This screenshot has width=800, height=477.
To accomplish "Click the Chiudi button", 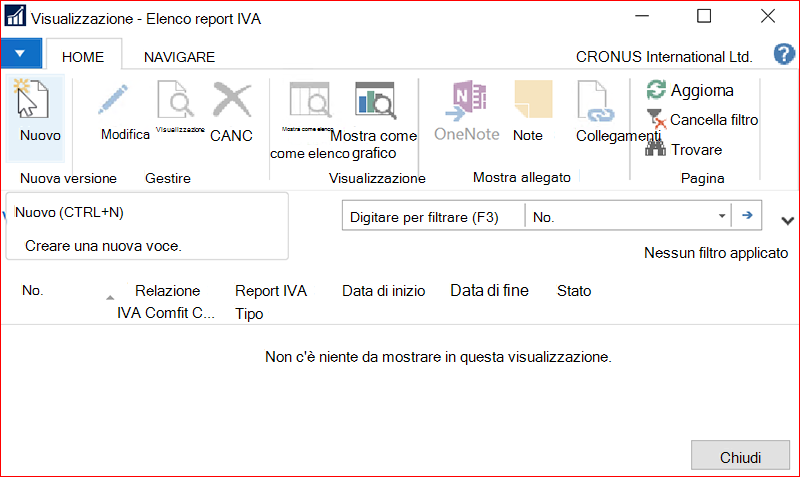I will [x=740, y=455].
